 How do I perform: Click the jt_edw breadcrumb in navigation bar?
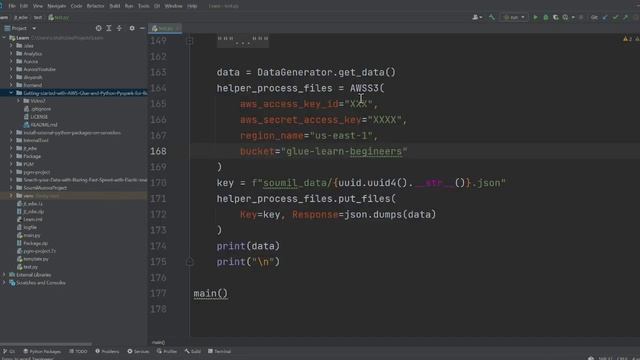(21, 18)
